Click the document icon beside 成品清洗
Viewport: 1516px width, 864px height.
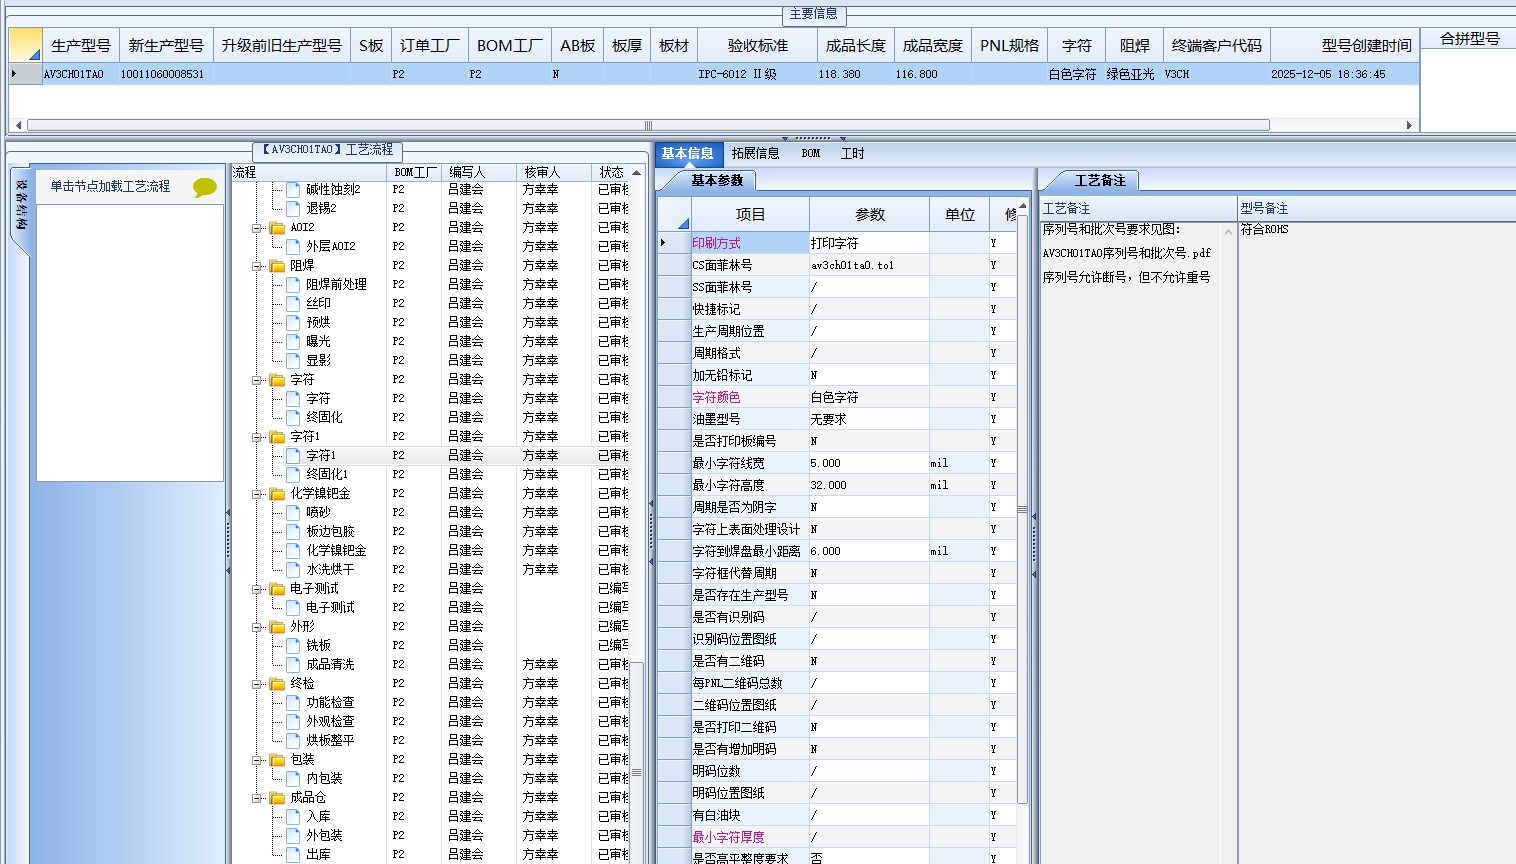(x=293, y=664)
